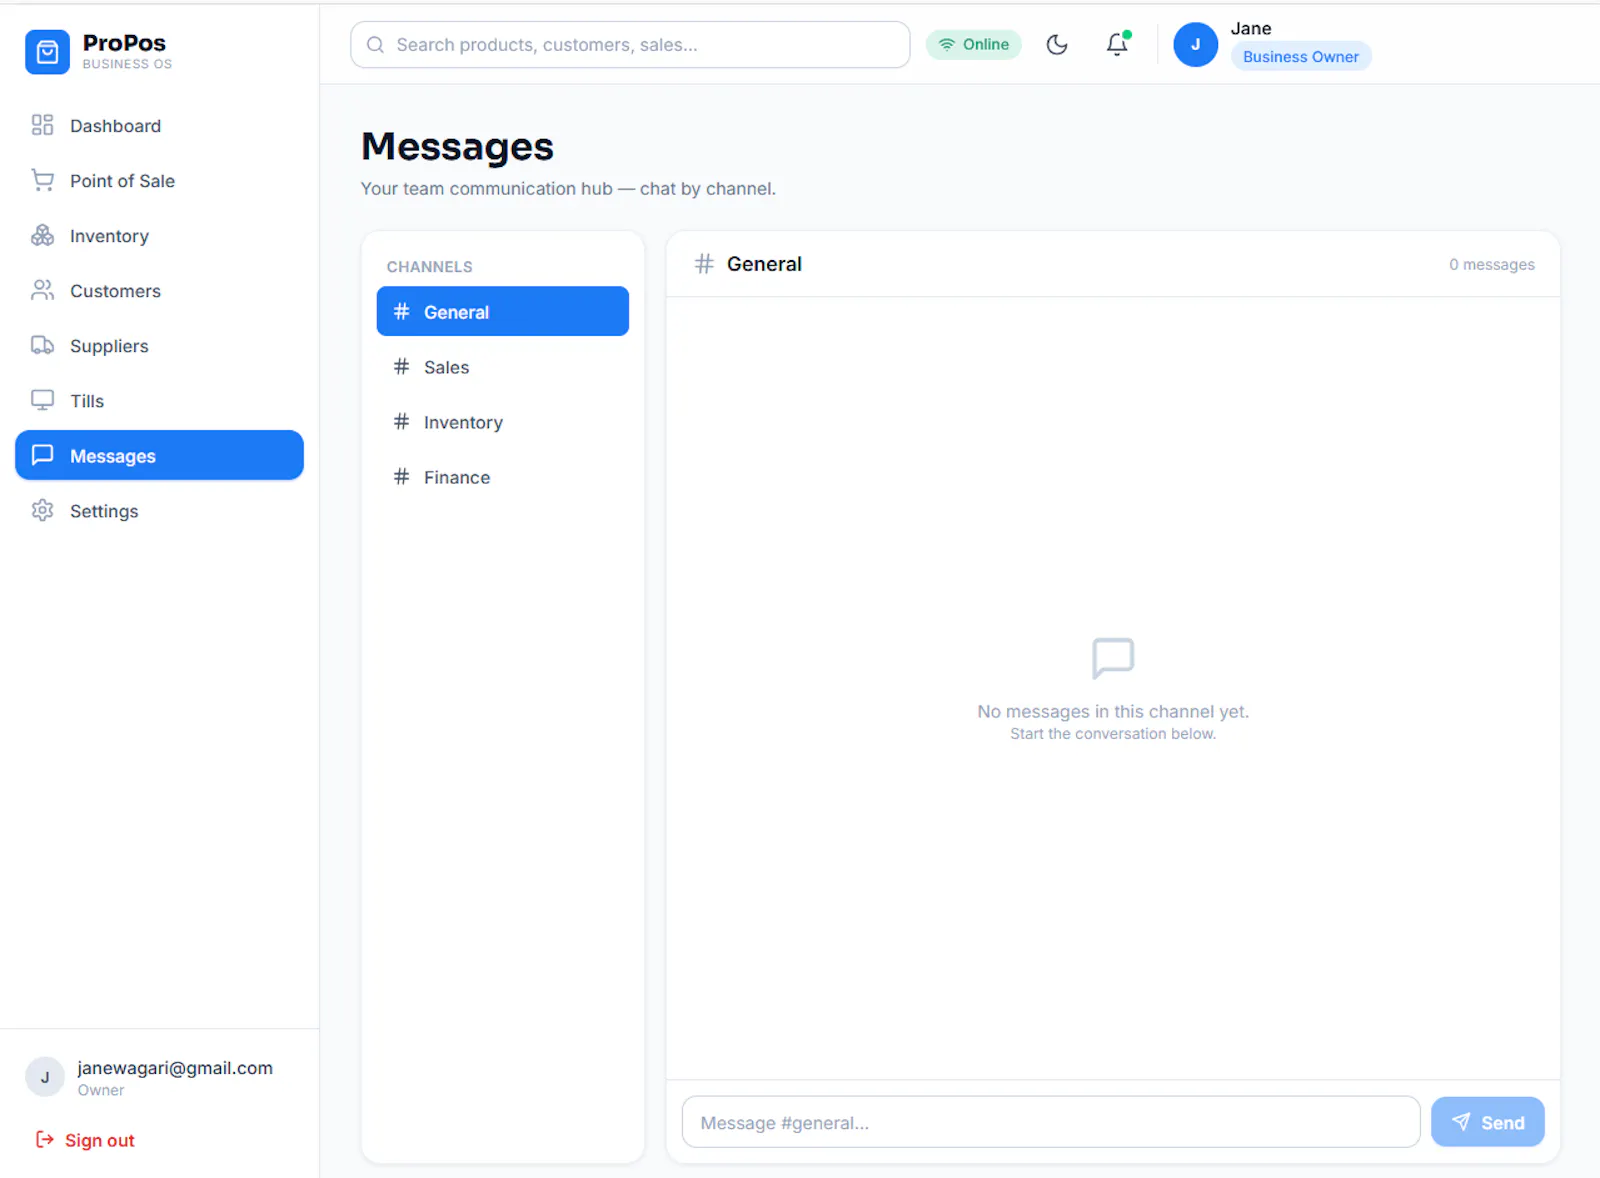Screen dimensions: 1600x1178
Task: Click the empty-state chat bubble icon
Action: [x=1113, y=658]
